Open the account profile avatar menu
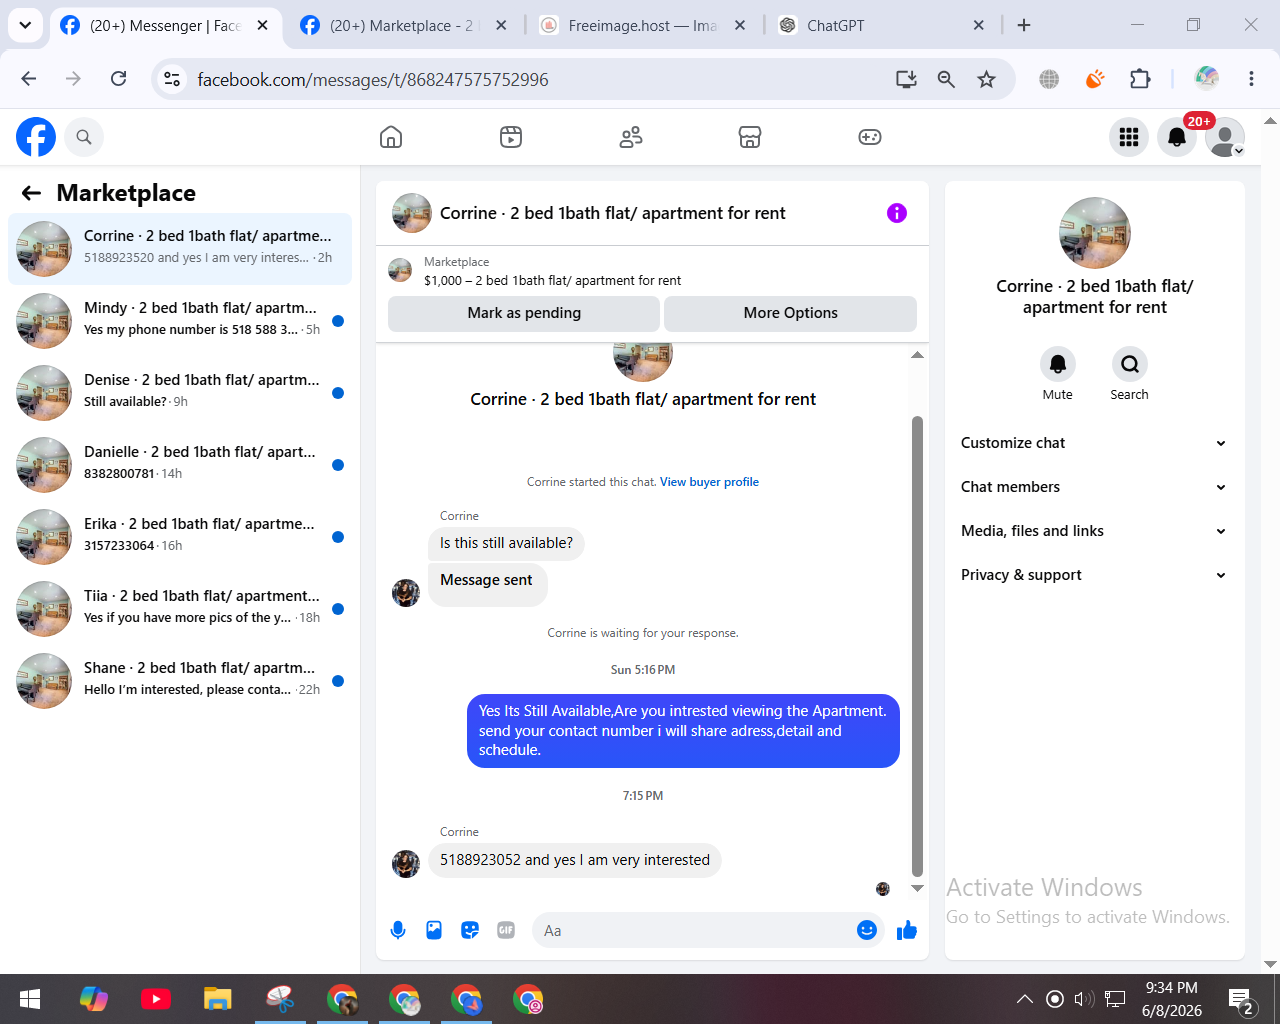Viewport: 1280px width, 1024px height. (x=1225, y=137)
